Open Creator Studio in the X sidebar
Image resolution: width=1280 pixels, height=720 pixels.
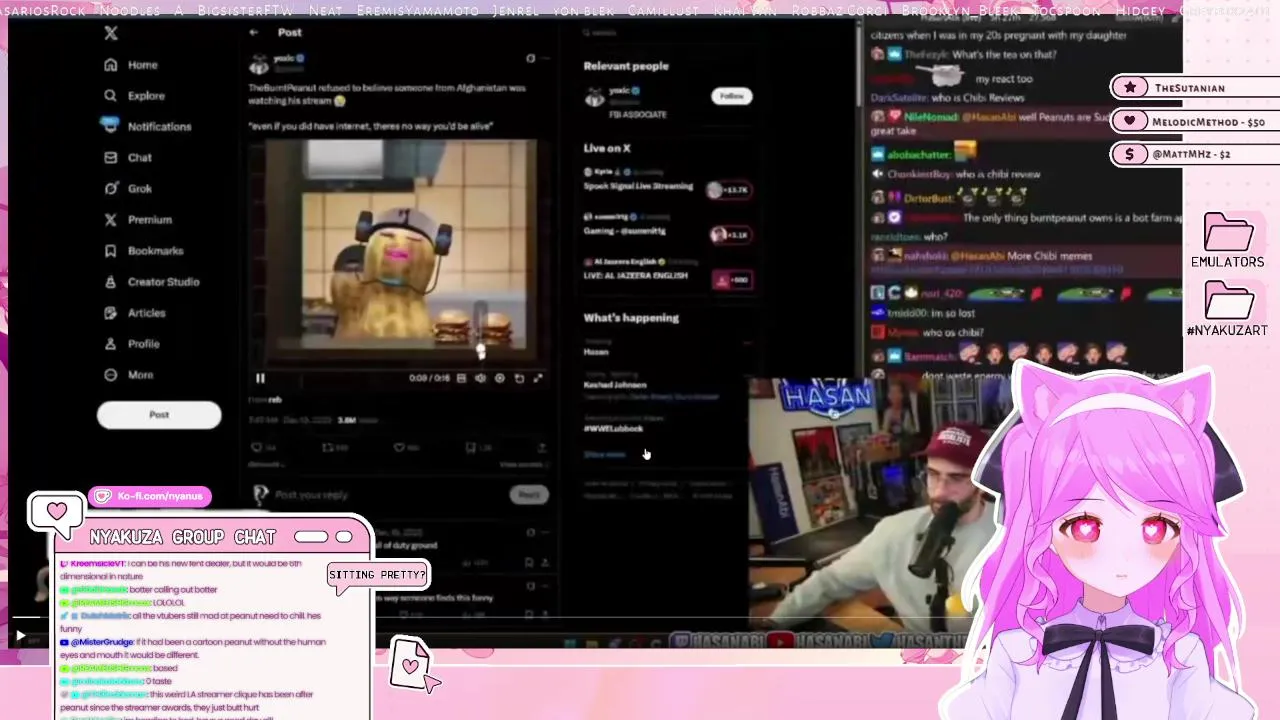tap(152, 282)
